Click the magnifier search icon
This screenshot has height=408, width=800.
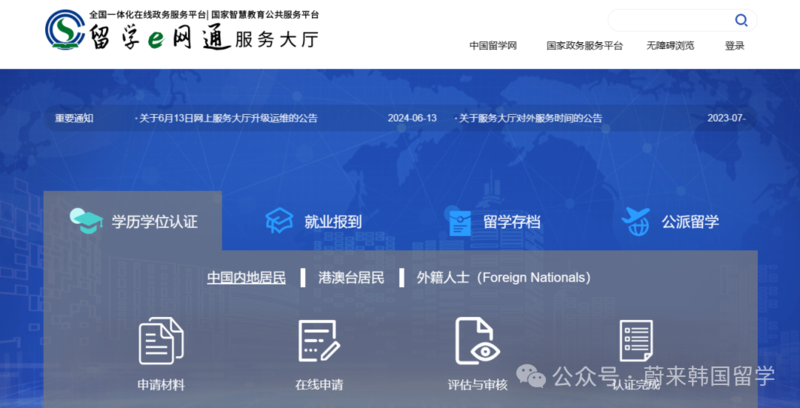click(741, 20)
